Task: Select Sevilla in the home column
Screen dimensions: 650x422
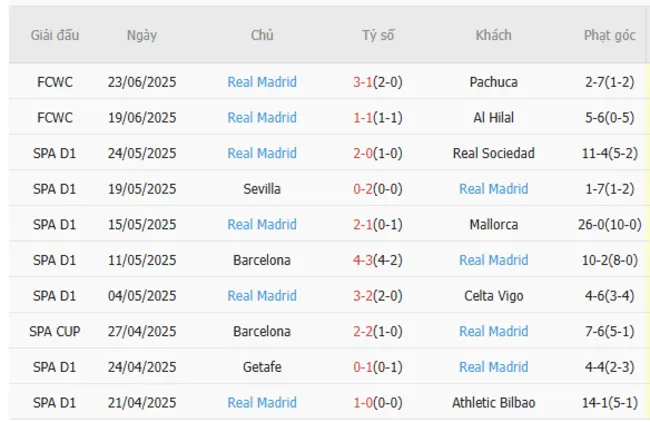Action: (x=262, y=189)
